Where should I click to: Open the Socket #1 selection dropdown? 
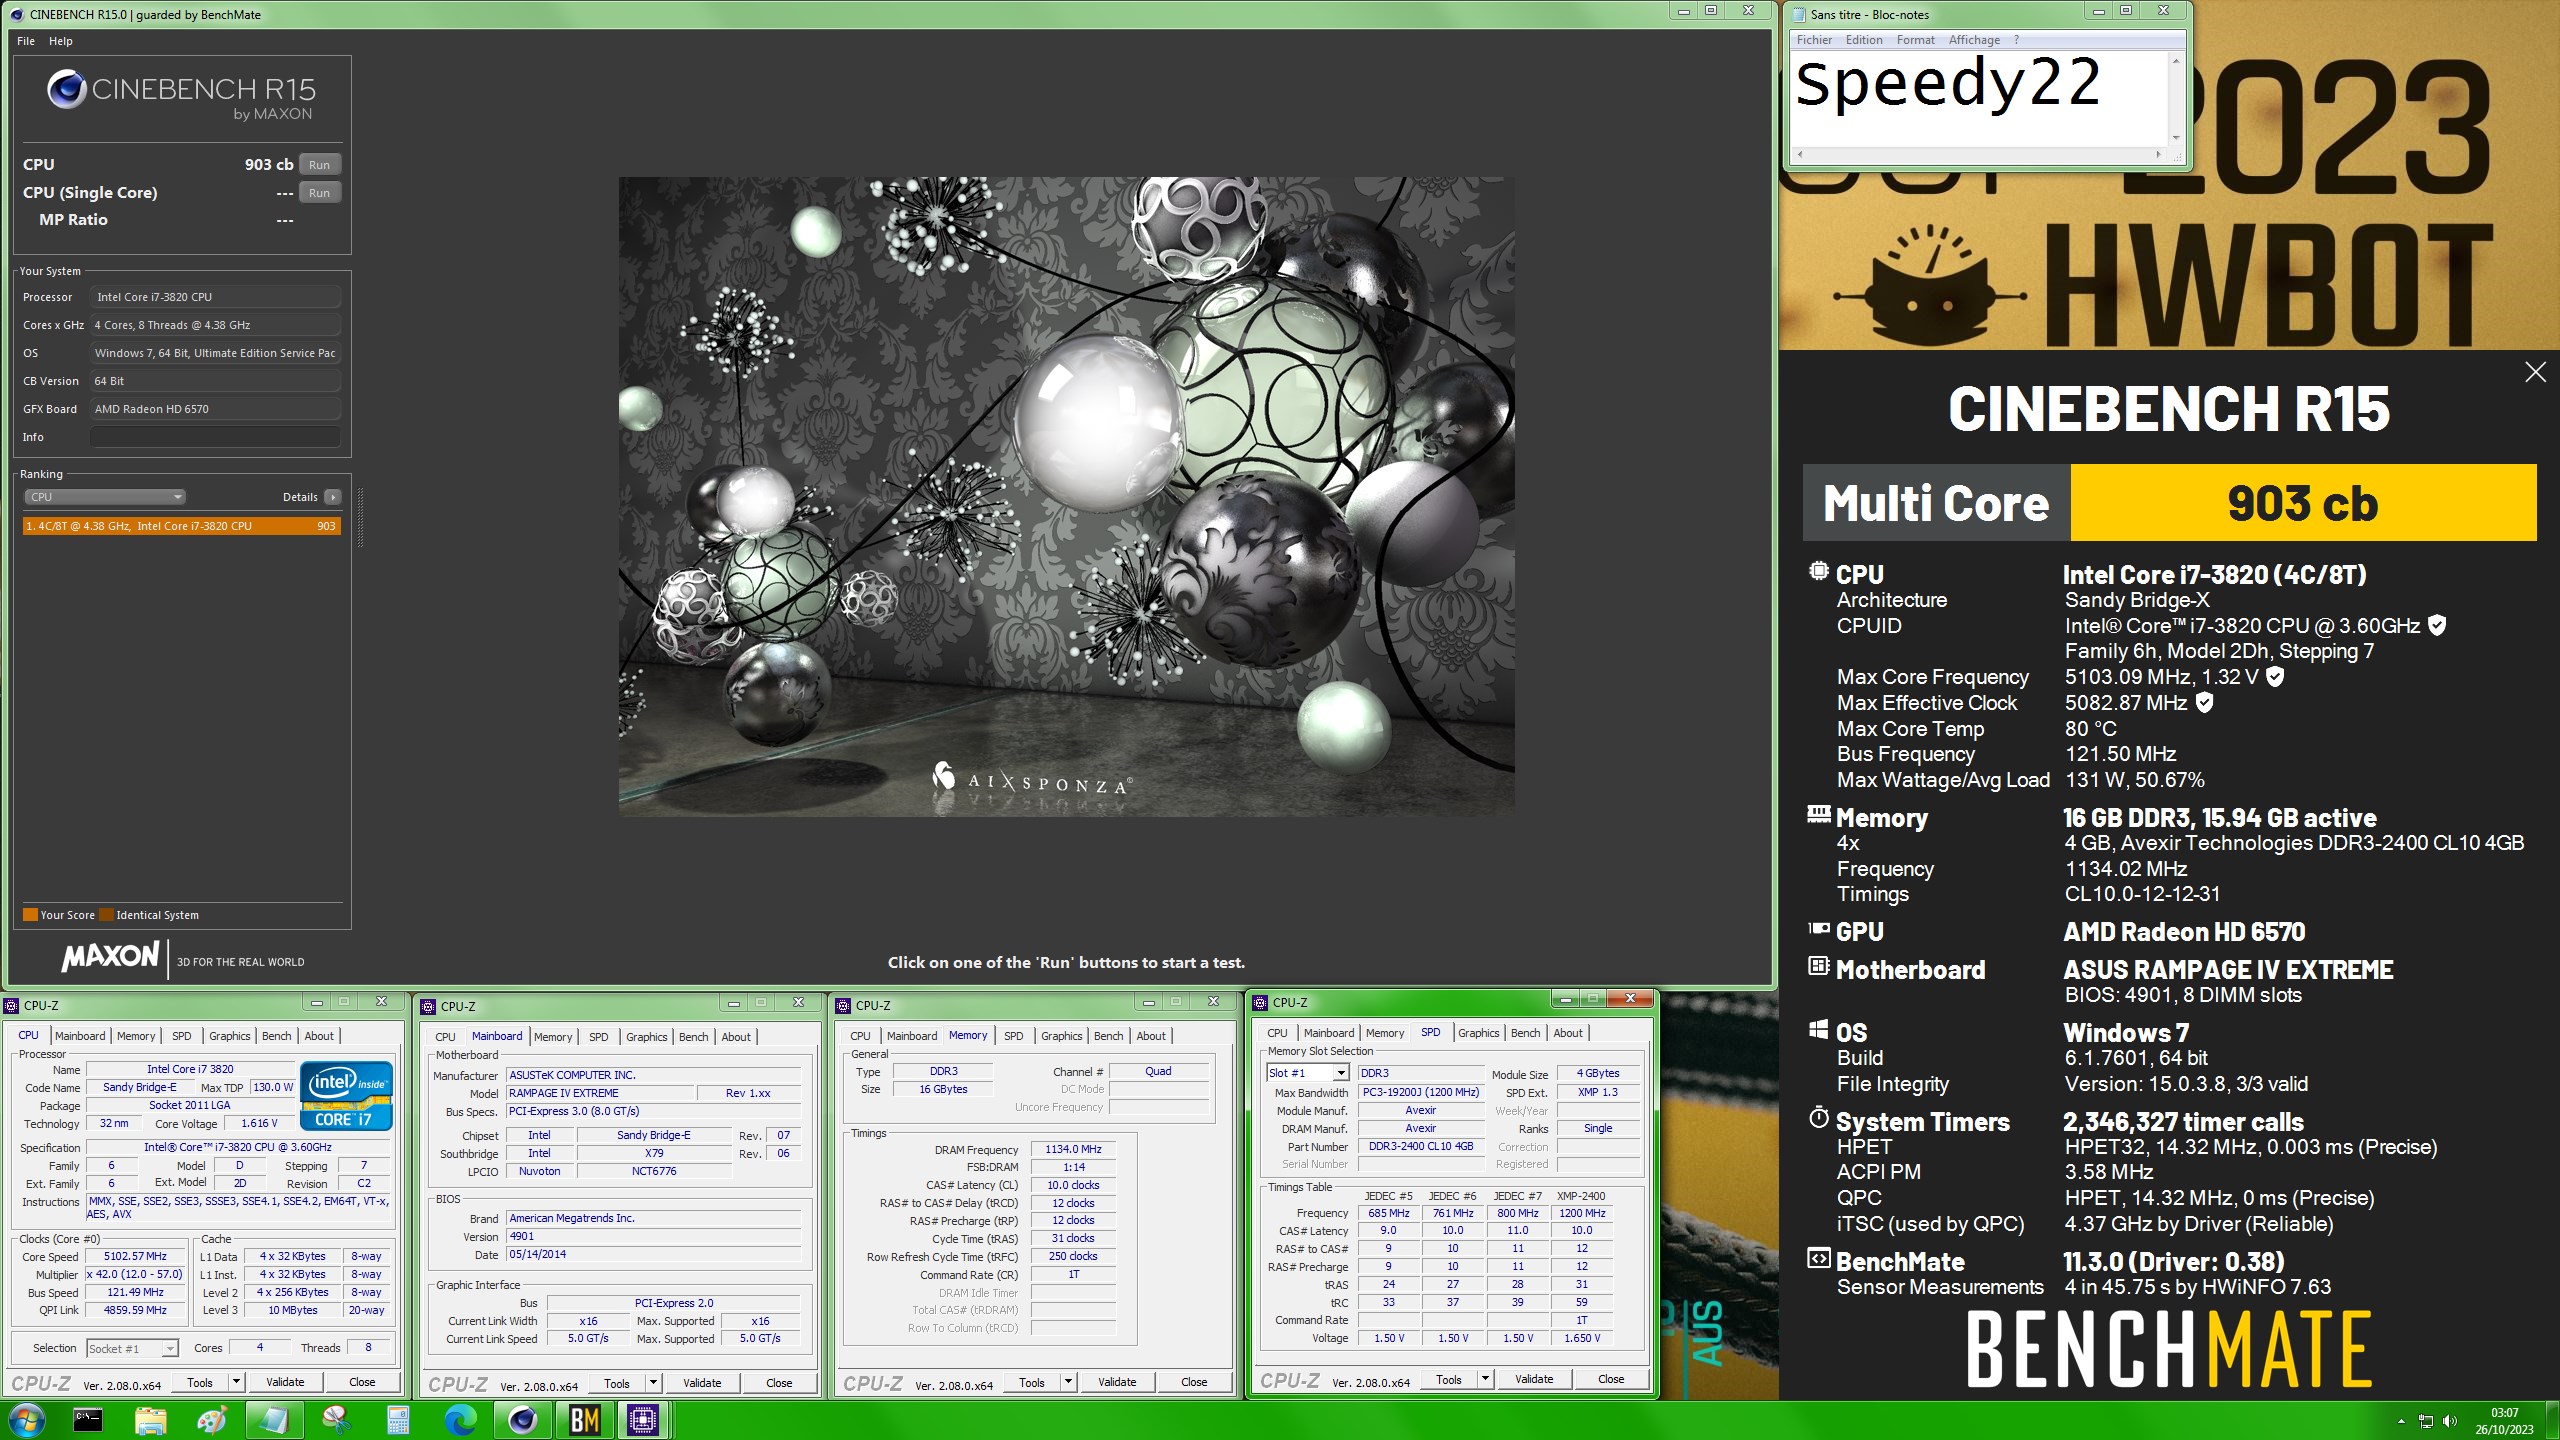[x=132, y=1348]
